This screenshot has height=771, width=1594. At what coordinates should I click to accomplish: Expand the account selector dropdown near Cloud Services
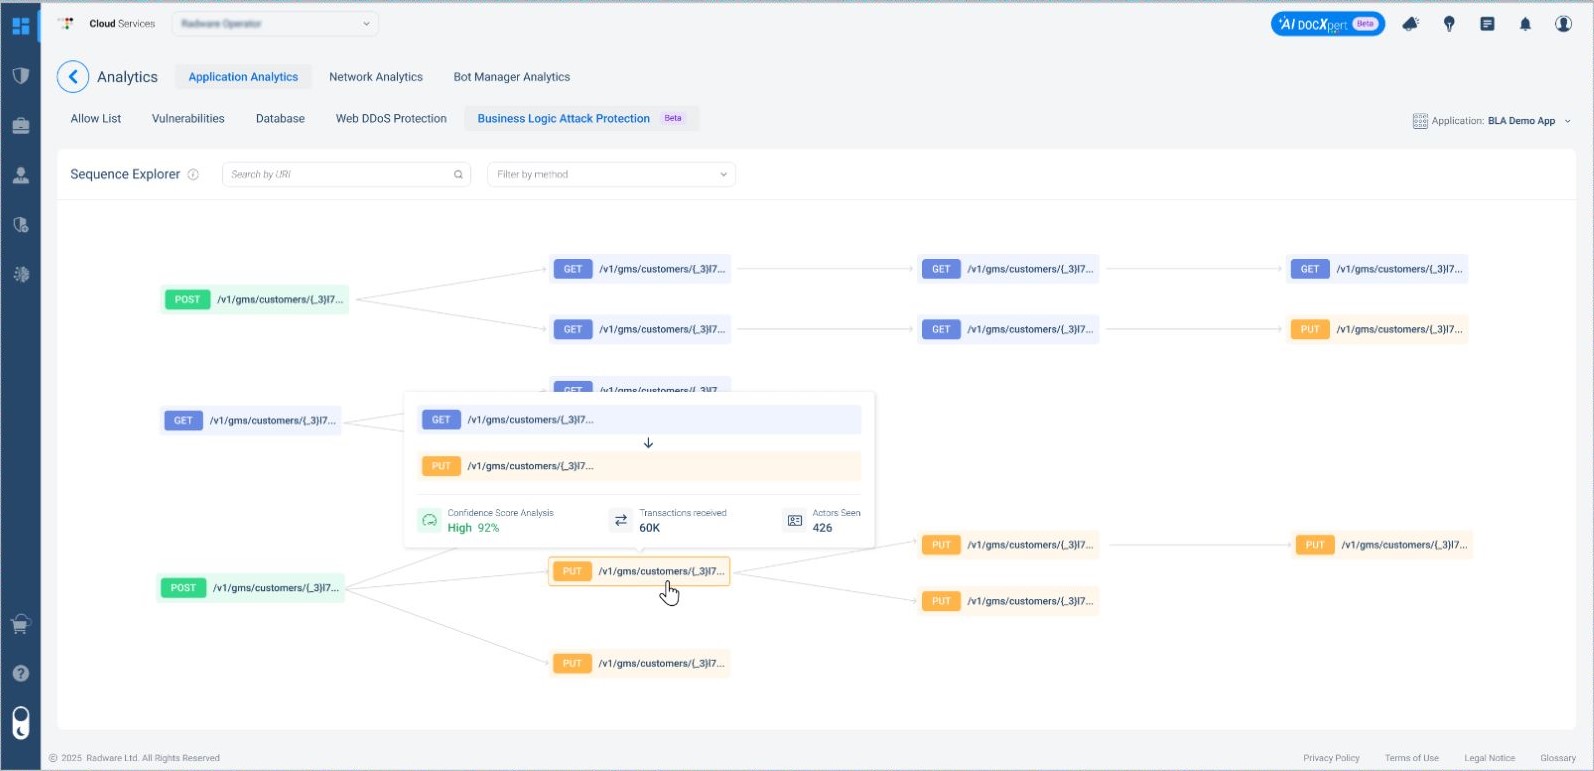pos(275,24)
